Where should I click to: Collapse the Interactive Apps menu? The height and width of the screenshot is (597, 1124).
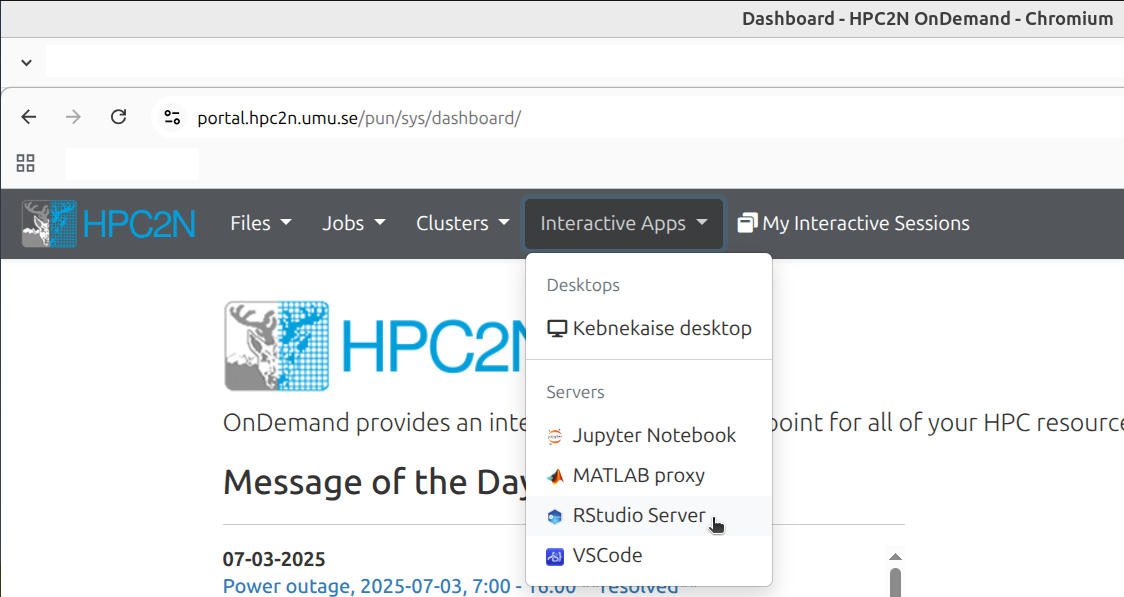(622, 223)
